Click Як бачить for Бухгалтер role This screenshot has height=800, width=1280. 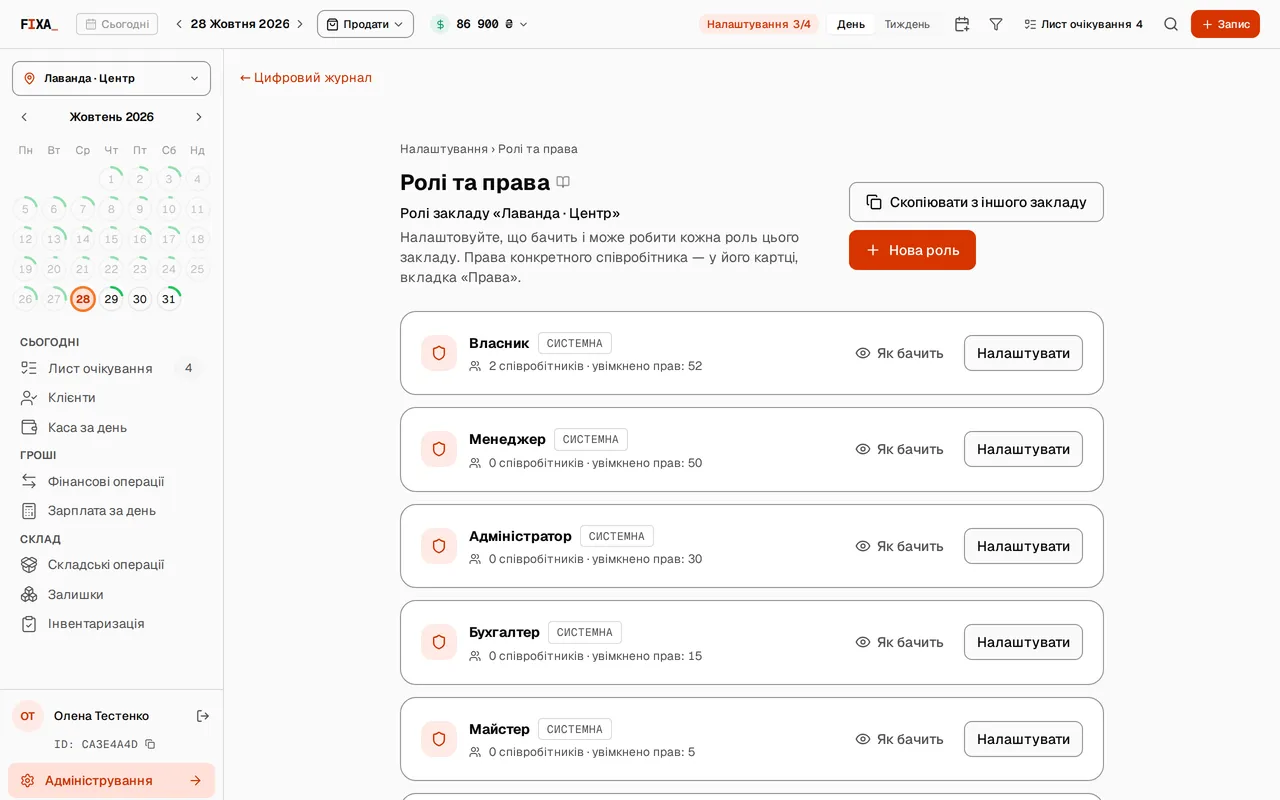click(899, 642)
